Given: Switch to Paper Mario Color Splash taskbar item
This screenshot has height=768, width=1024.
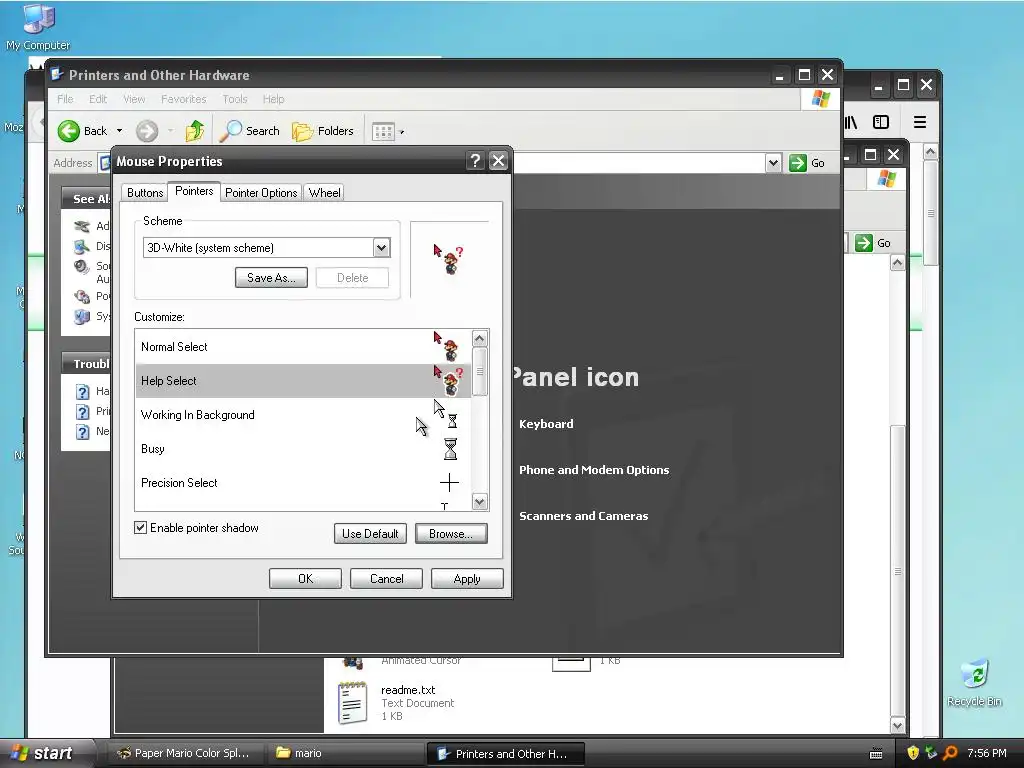Looking at the screenshot, I should coord(185,753).
